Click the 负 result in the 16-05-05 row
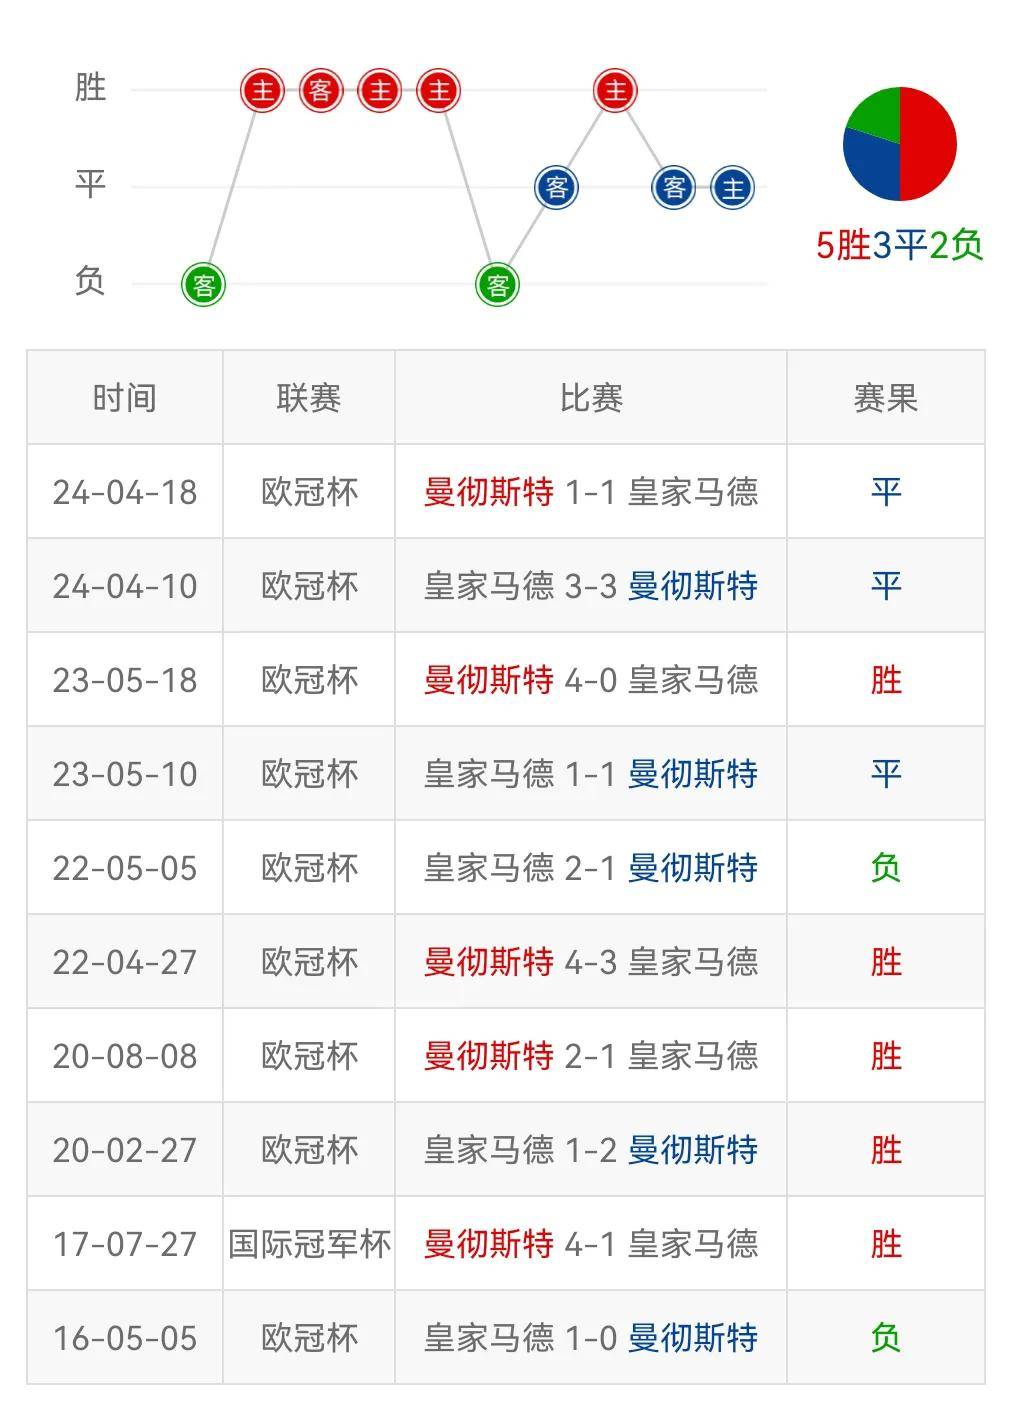This screenshot has width=1014, height=1411. coord(885,1338)
